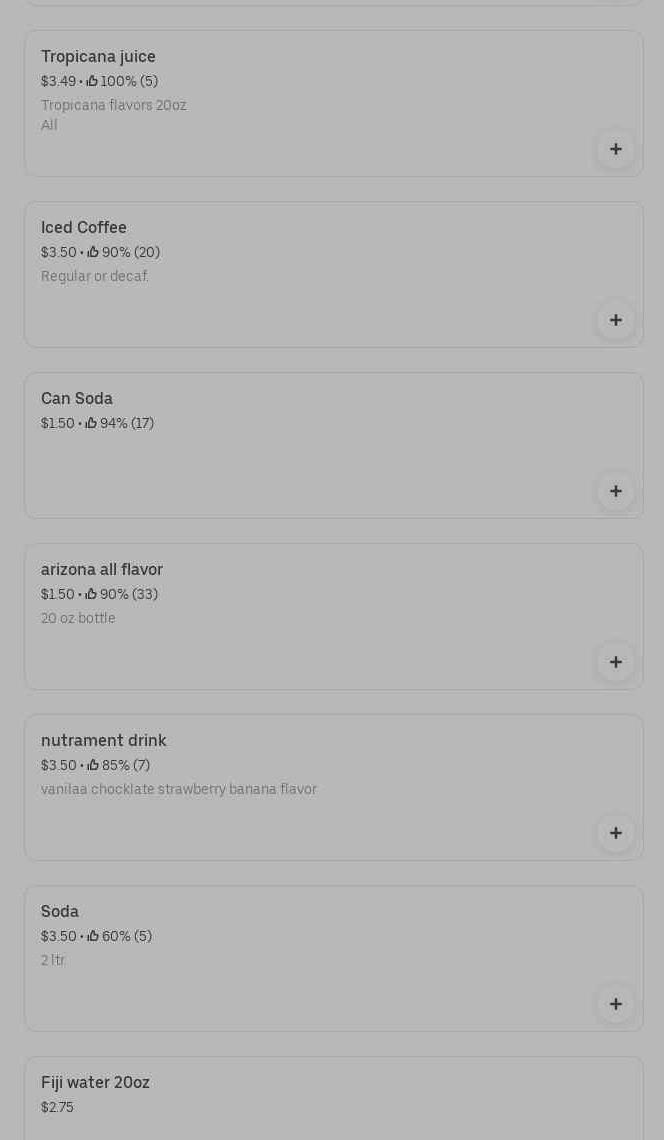Open the nutrament drink item heading
Viewport: 664px width, 1140px height.
[x=104, y=741]
